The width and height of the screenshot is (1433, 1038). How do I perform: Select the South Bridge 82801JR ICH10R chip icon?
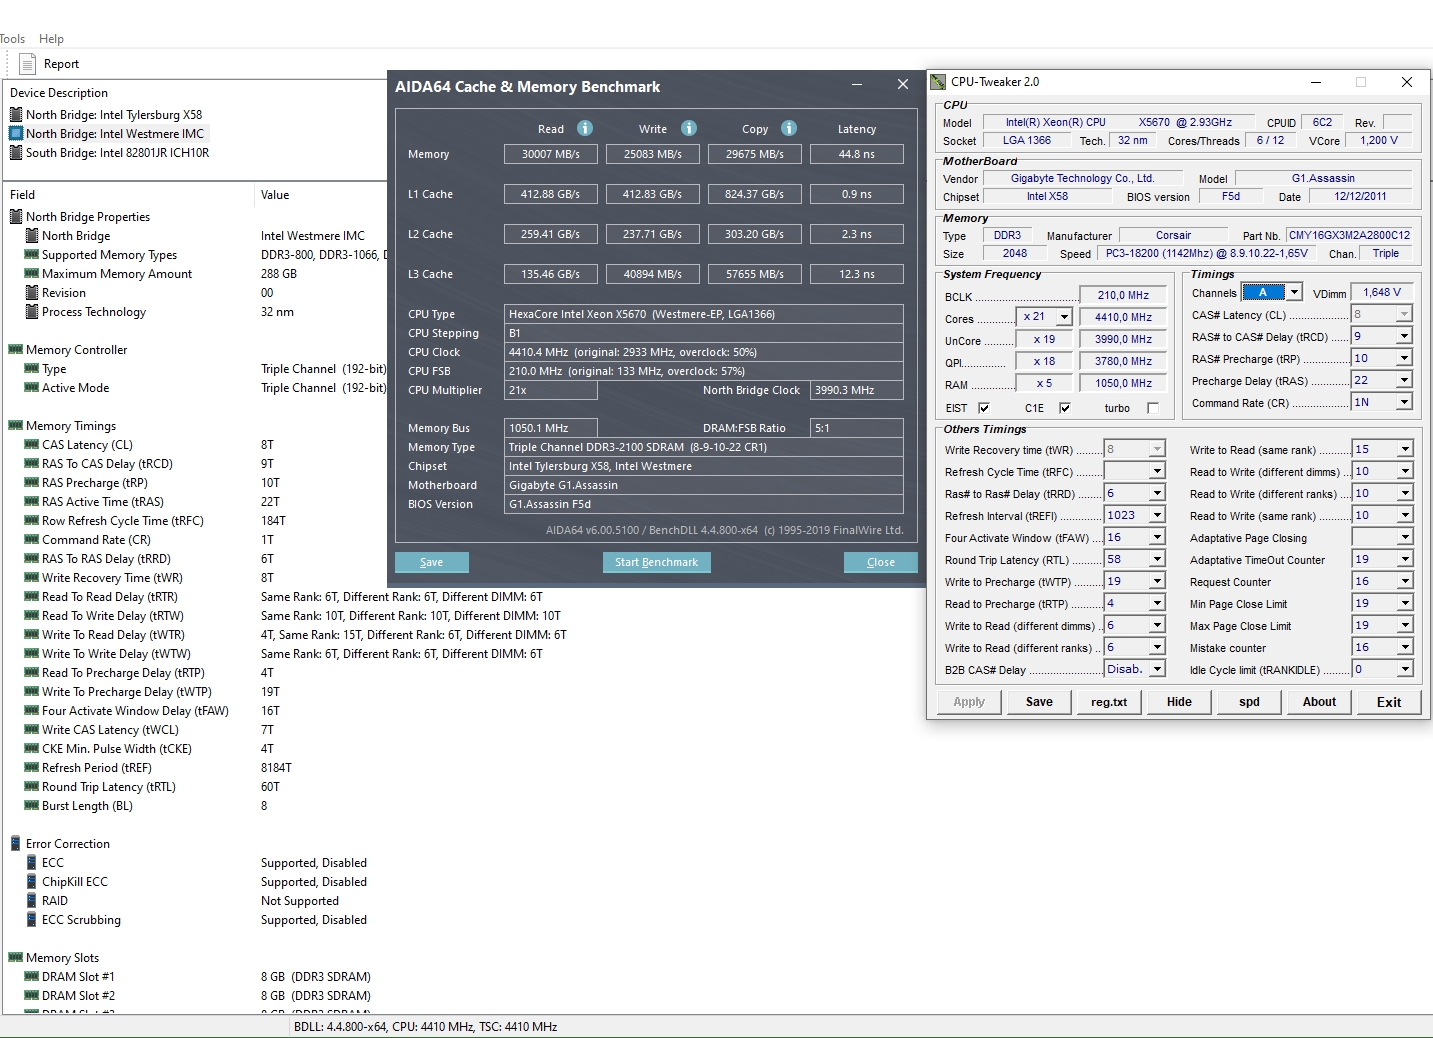16,153
